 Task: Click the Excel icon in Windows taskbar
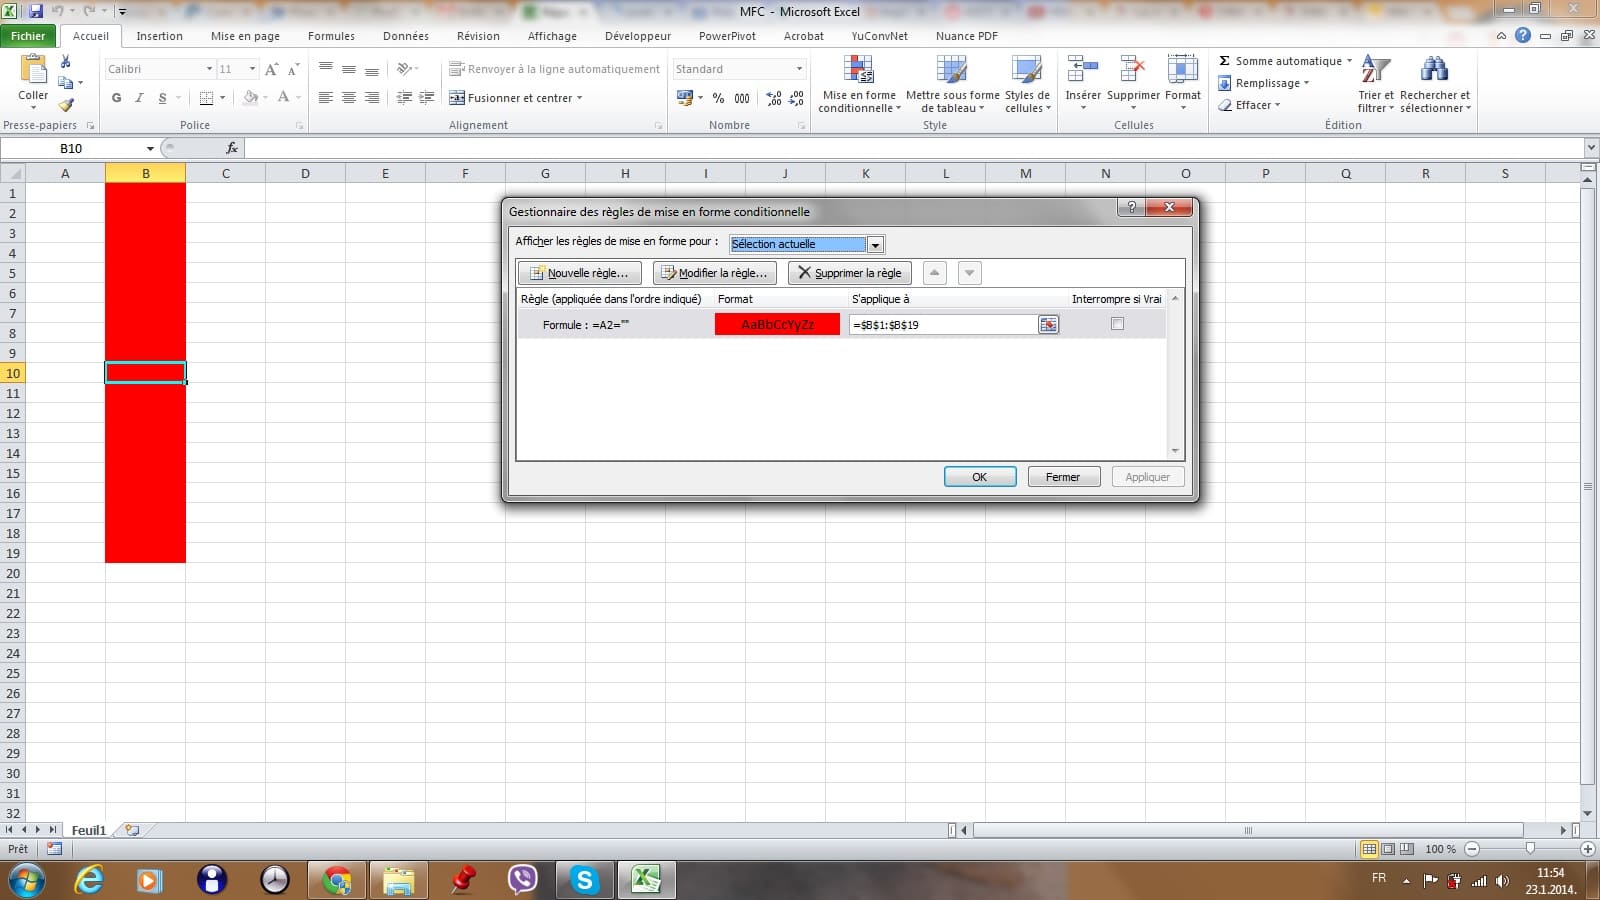pyautogui.click(x=646, y=880)
